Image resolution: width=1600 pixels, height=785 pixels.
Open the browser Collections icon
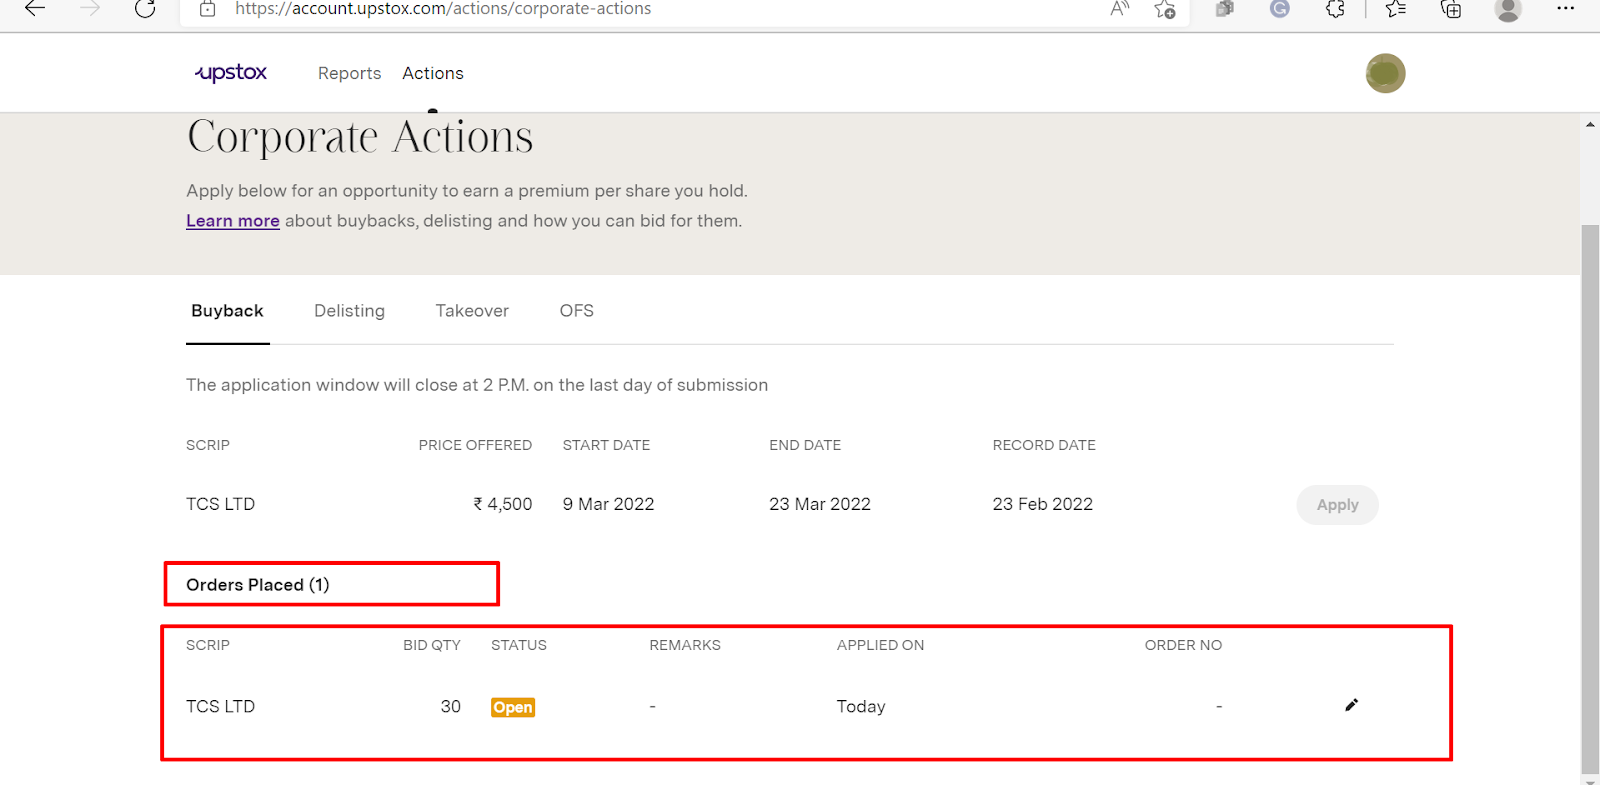(x=1451, y=9)
